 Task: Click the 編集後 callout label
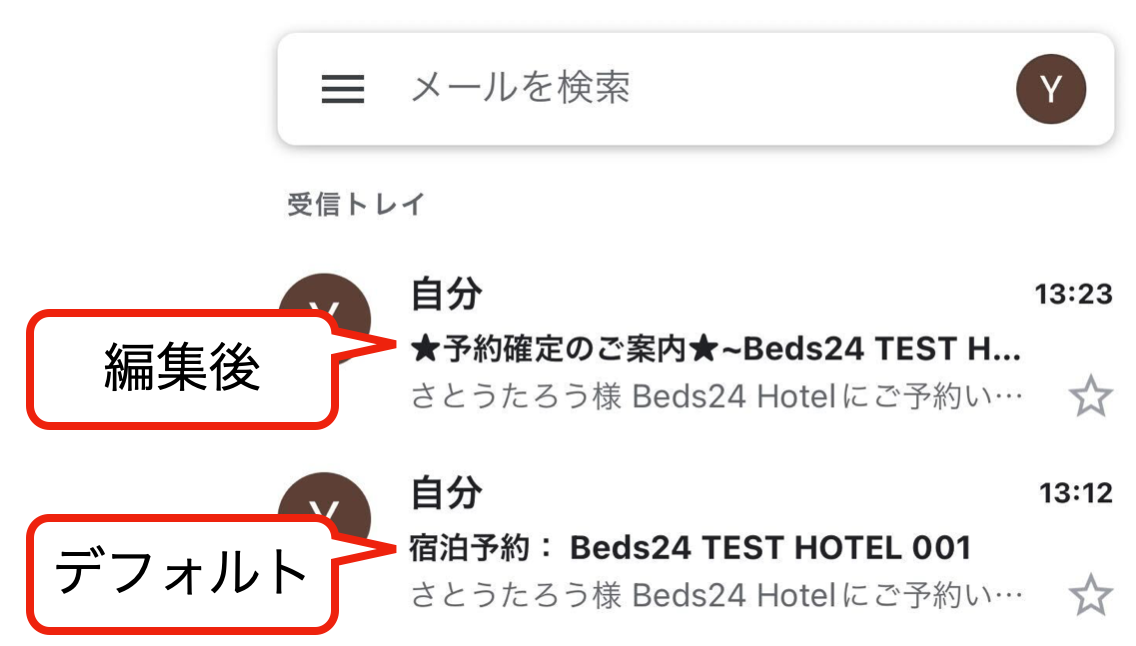[182, 369]
